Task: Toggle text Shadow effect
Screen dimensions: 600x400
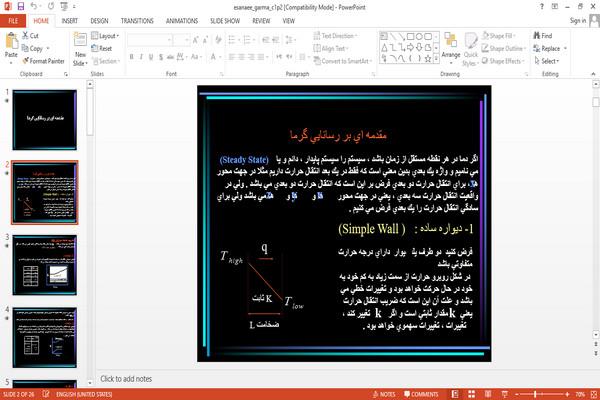Action: point(161,57)
